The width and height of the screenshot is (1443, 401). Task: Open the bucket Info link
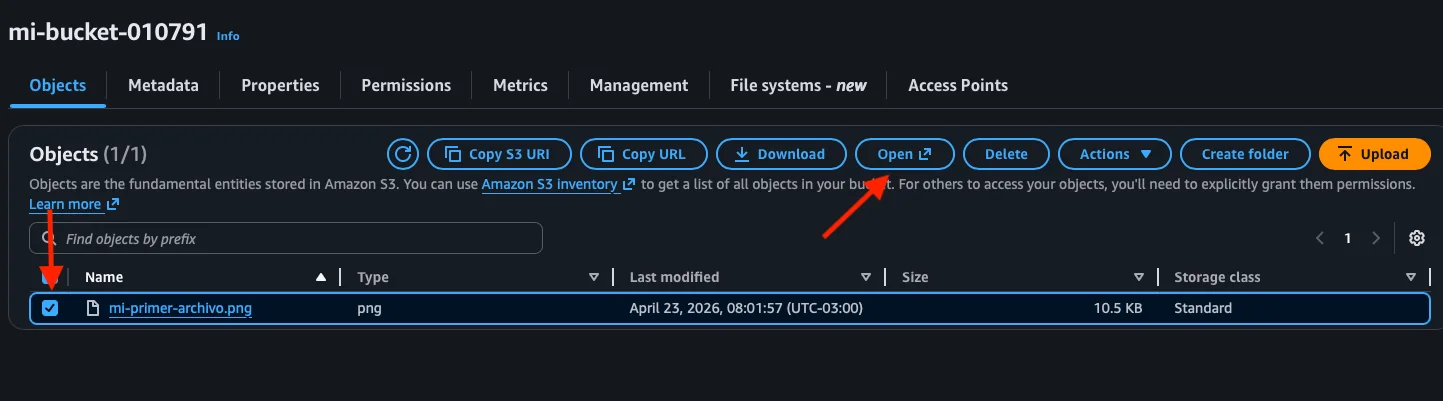228,36
